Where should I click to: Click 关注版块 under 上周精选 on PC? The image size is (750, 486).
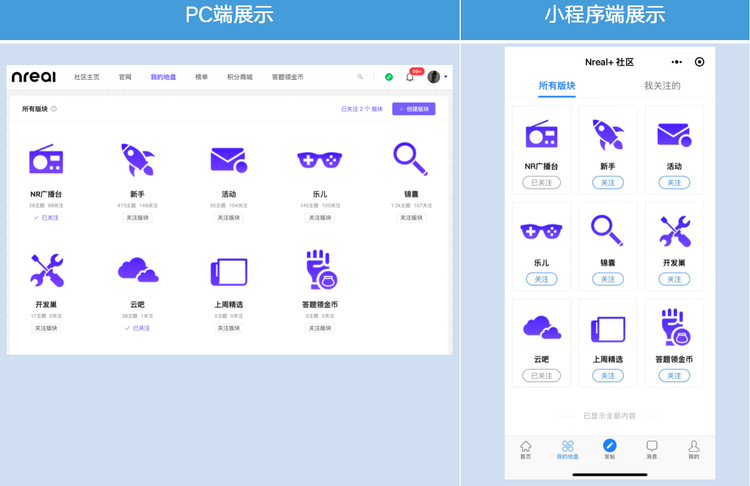229,328
